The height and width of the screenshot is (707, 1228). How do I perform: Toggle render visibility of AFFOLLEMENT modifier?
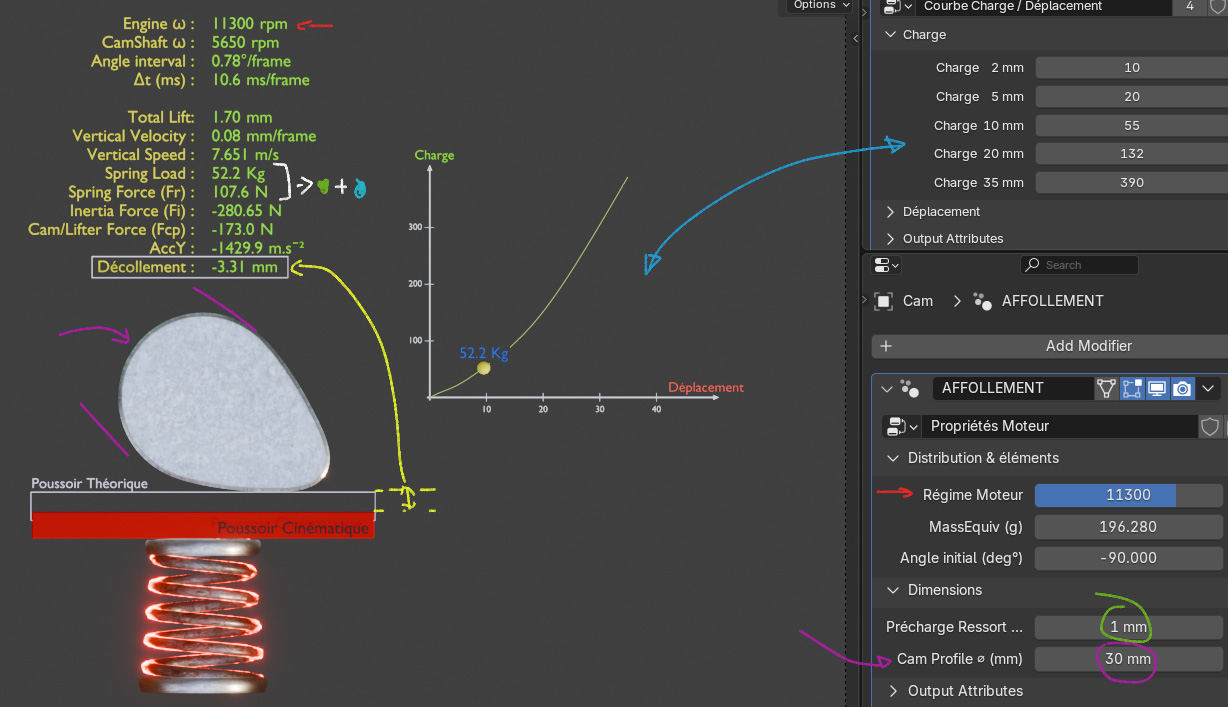(x=1182, y=388)
